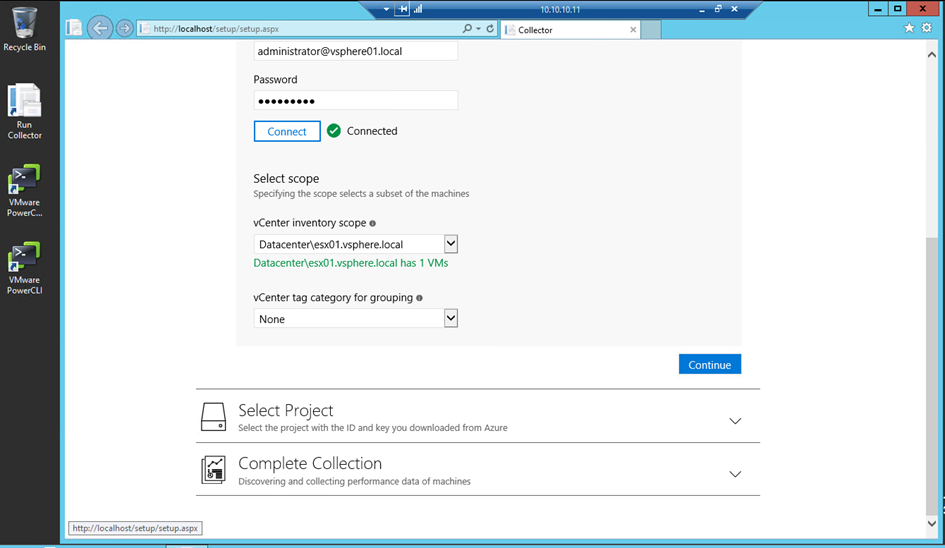Image resolution: width=945 pixels, height=548 pixels.
Task: Click 'Select the project with the ID and key' subtitle
Action: click(372, 427)
